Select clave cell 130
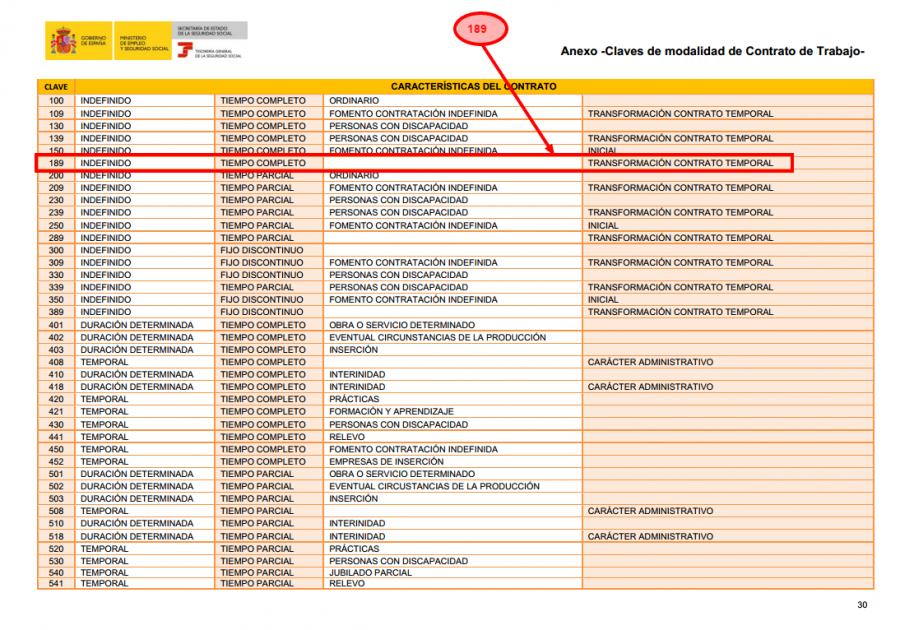 tap(56, 126)
